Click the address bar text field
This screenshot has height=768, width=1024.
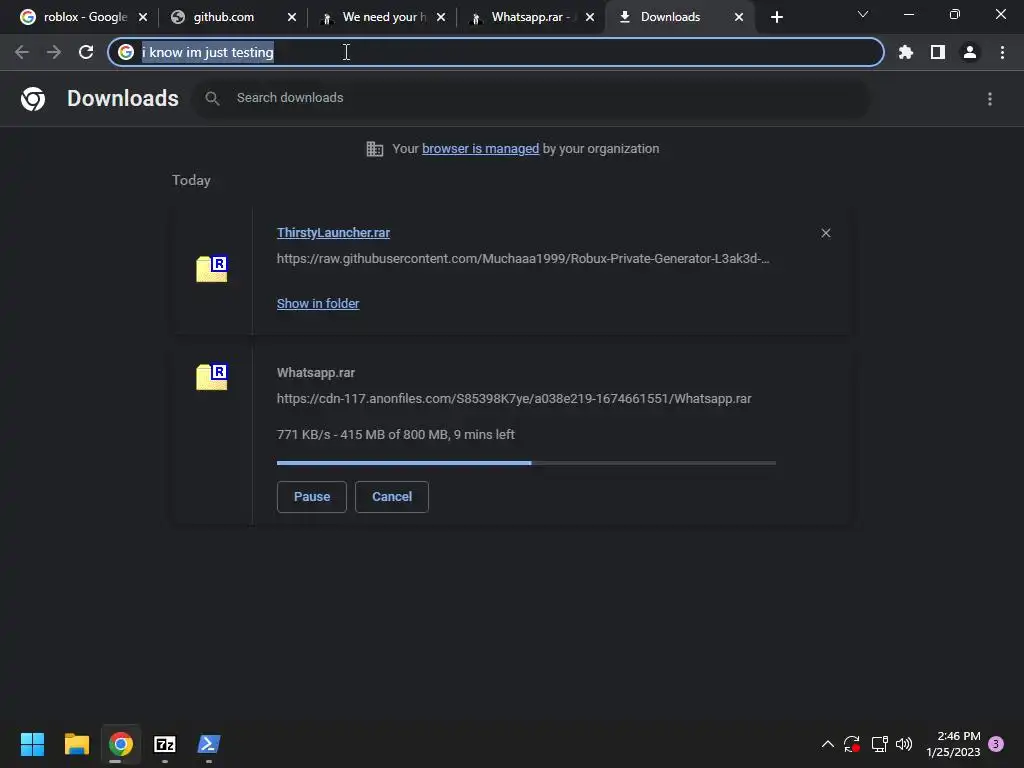496,52
